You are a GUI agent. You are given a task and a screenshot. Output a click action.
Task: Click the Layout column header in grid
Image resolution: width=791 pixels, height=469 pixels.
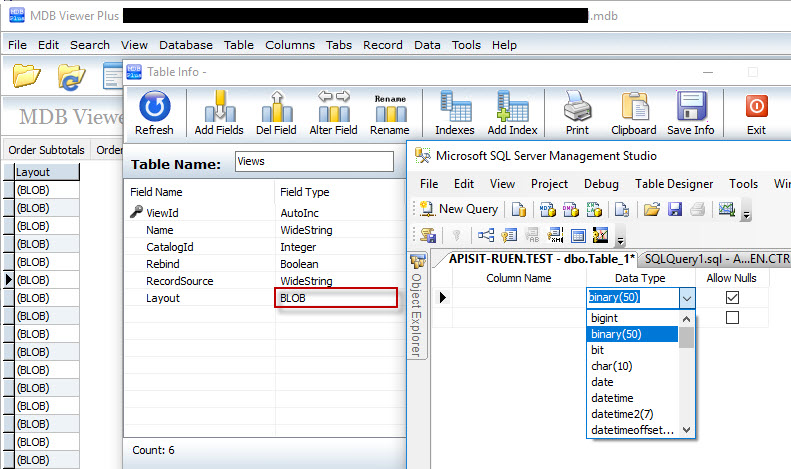[x=47, y=172]
